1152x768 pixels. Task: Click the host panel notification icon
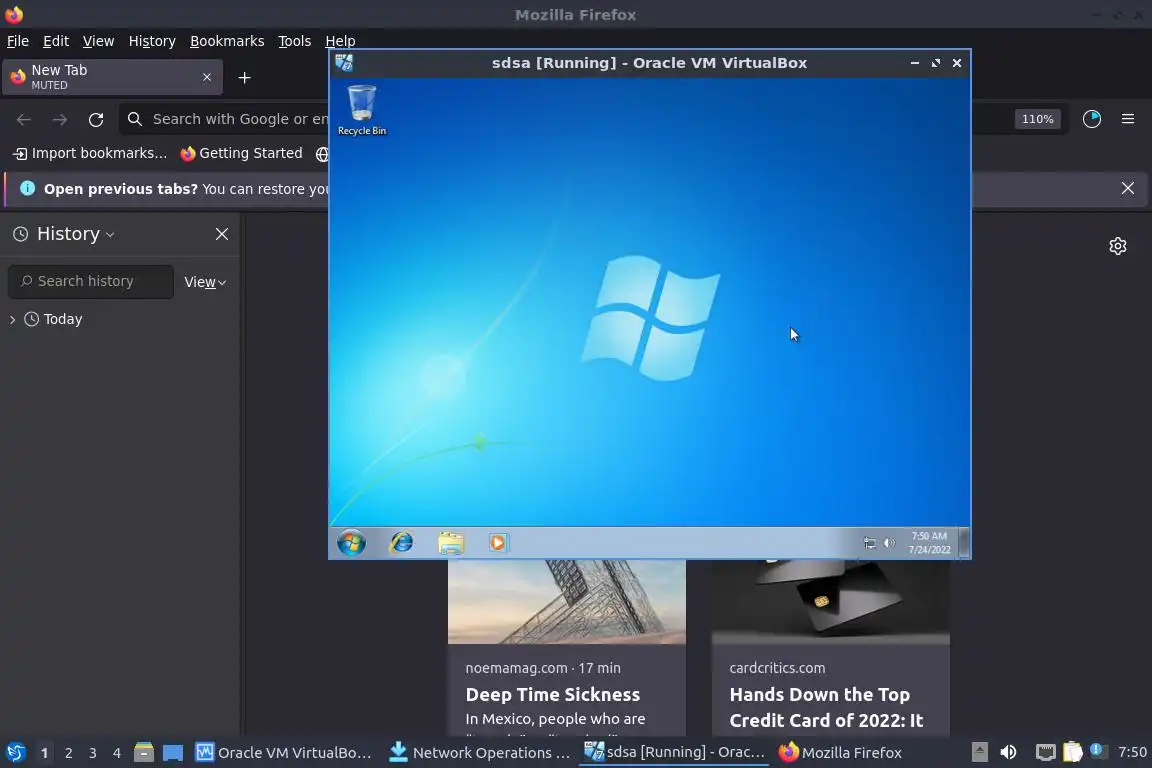[1096, 751]
